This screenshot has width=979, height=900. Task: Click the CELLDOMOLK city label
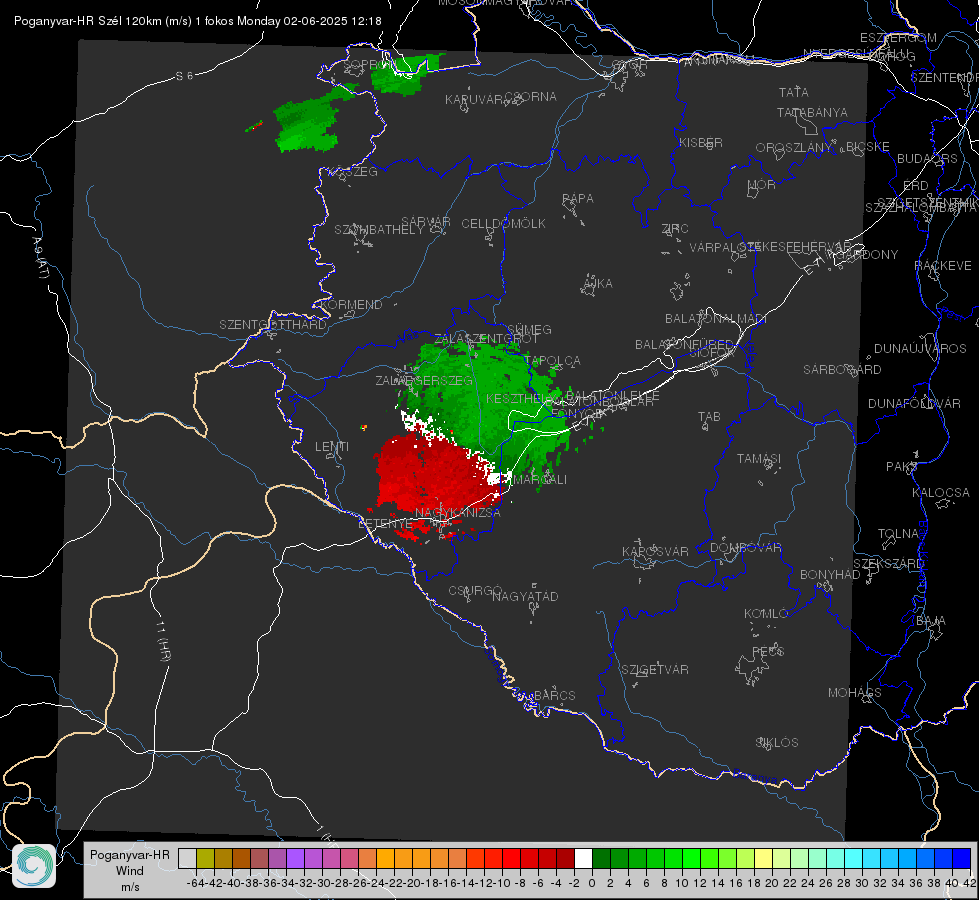[503, 224]
